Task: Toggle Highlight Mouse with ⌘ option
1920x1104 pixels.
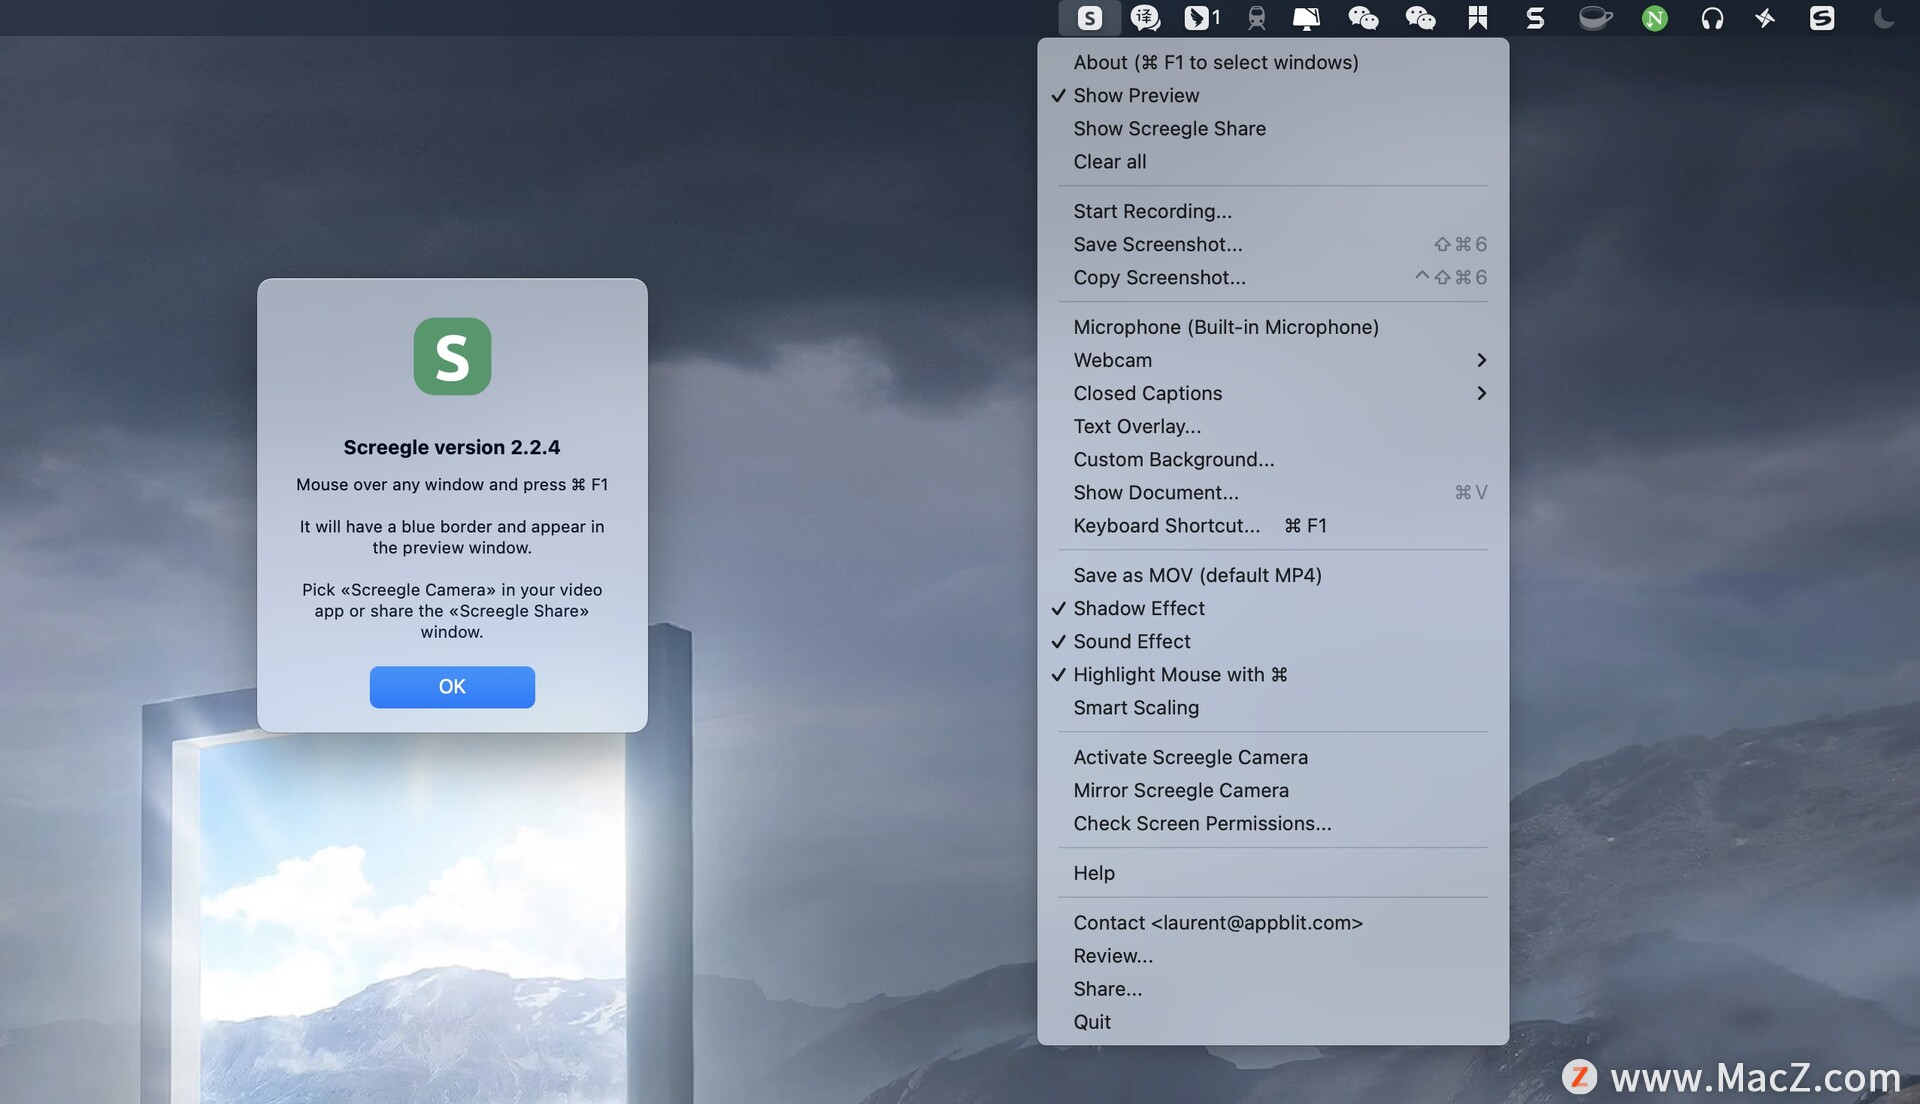Action: click(x=1272, y=674)
